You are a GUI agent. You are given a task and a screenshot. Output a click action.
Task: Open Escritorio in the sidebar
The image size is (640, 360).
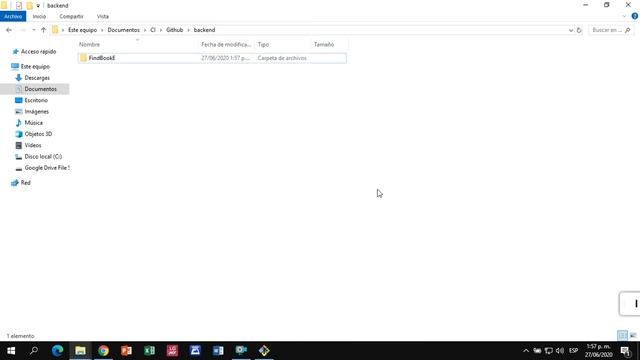point(36,100)
